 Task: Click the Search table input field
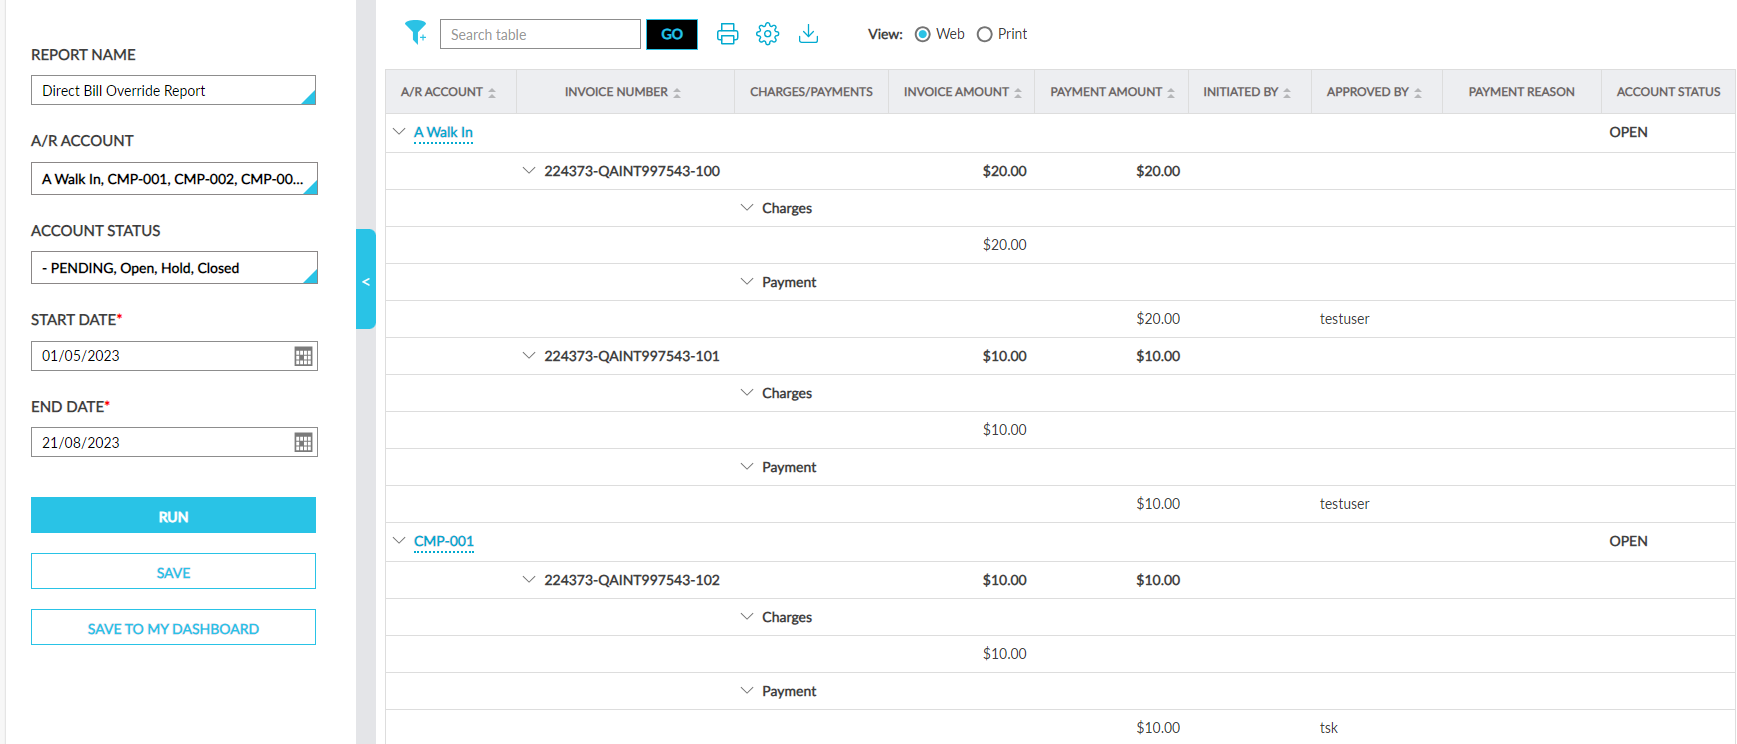539,34
